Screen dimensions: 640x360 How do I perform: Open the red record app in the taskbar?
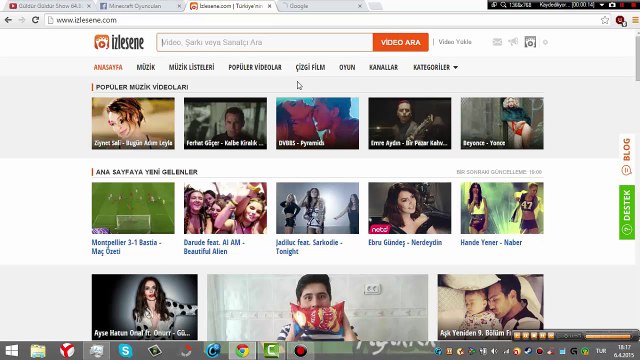(x=301, y=351)
